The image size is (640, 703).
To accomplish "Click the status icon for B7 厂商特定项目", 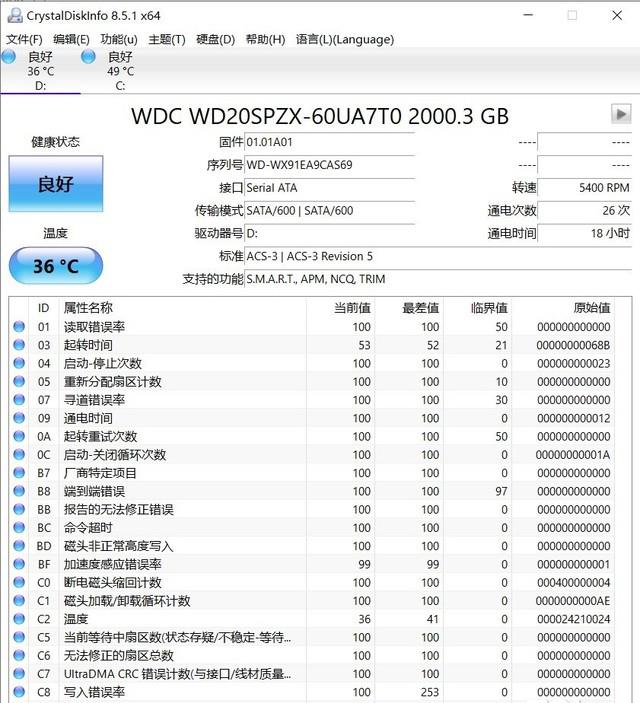I will [19, 473].
